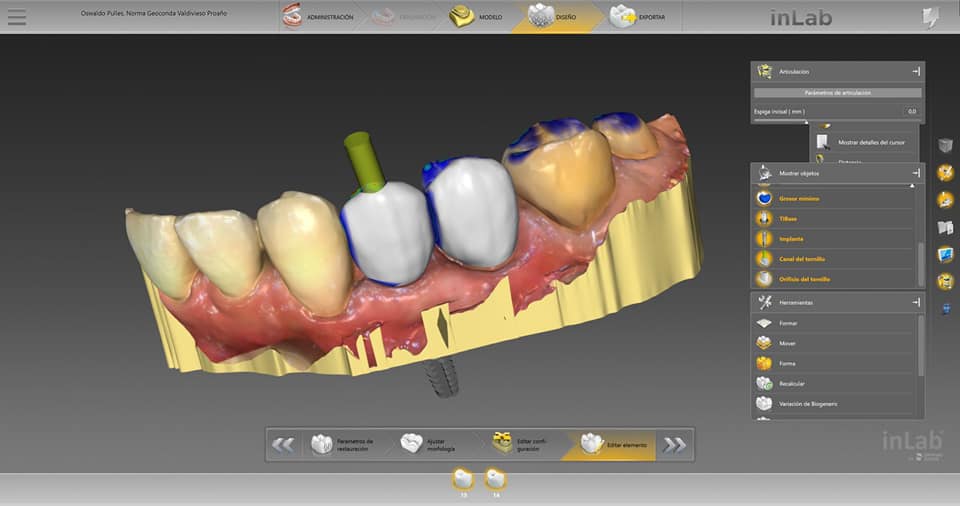
Task: Go to the Modelo phase
Action: point(476,17)
